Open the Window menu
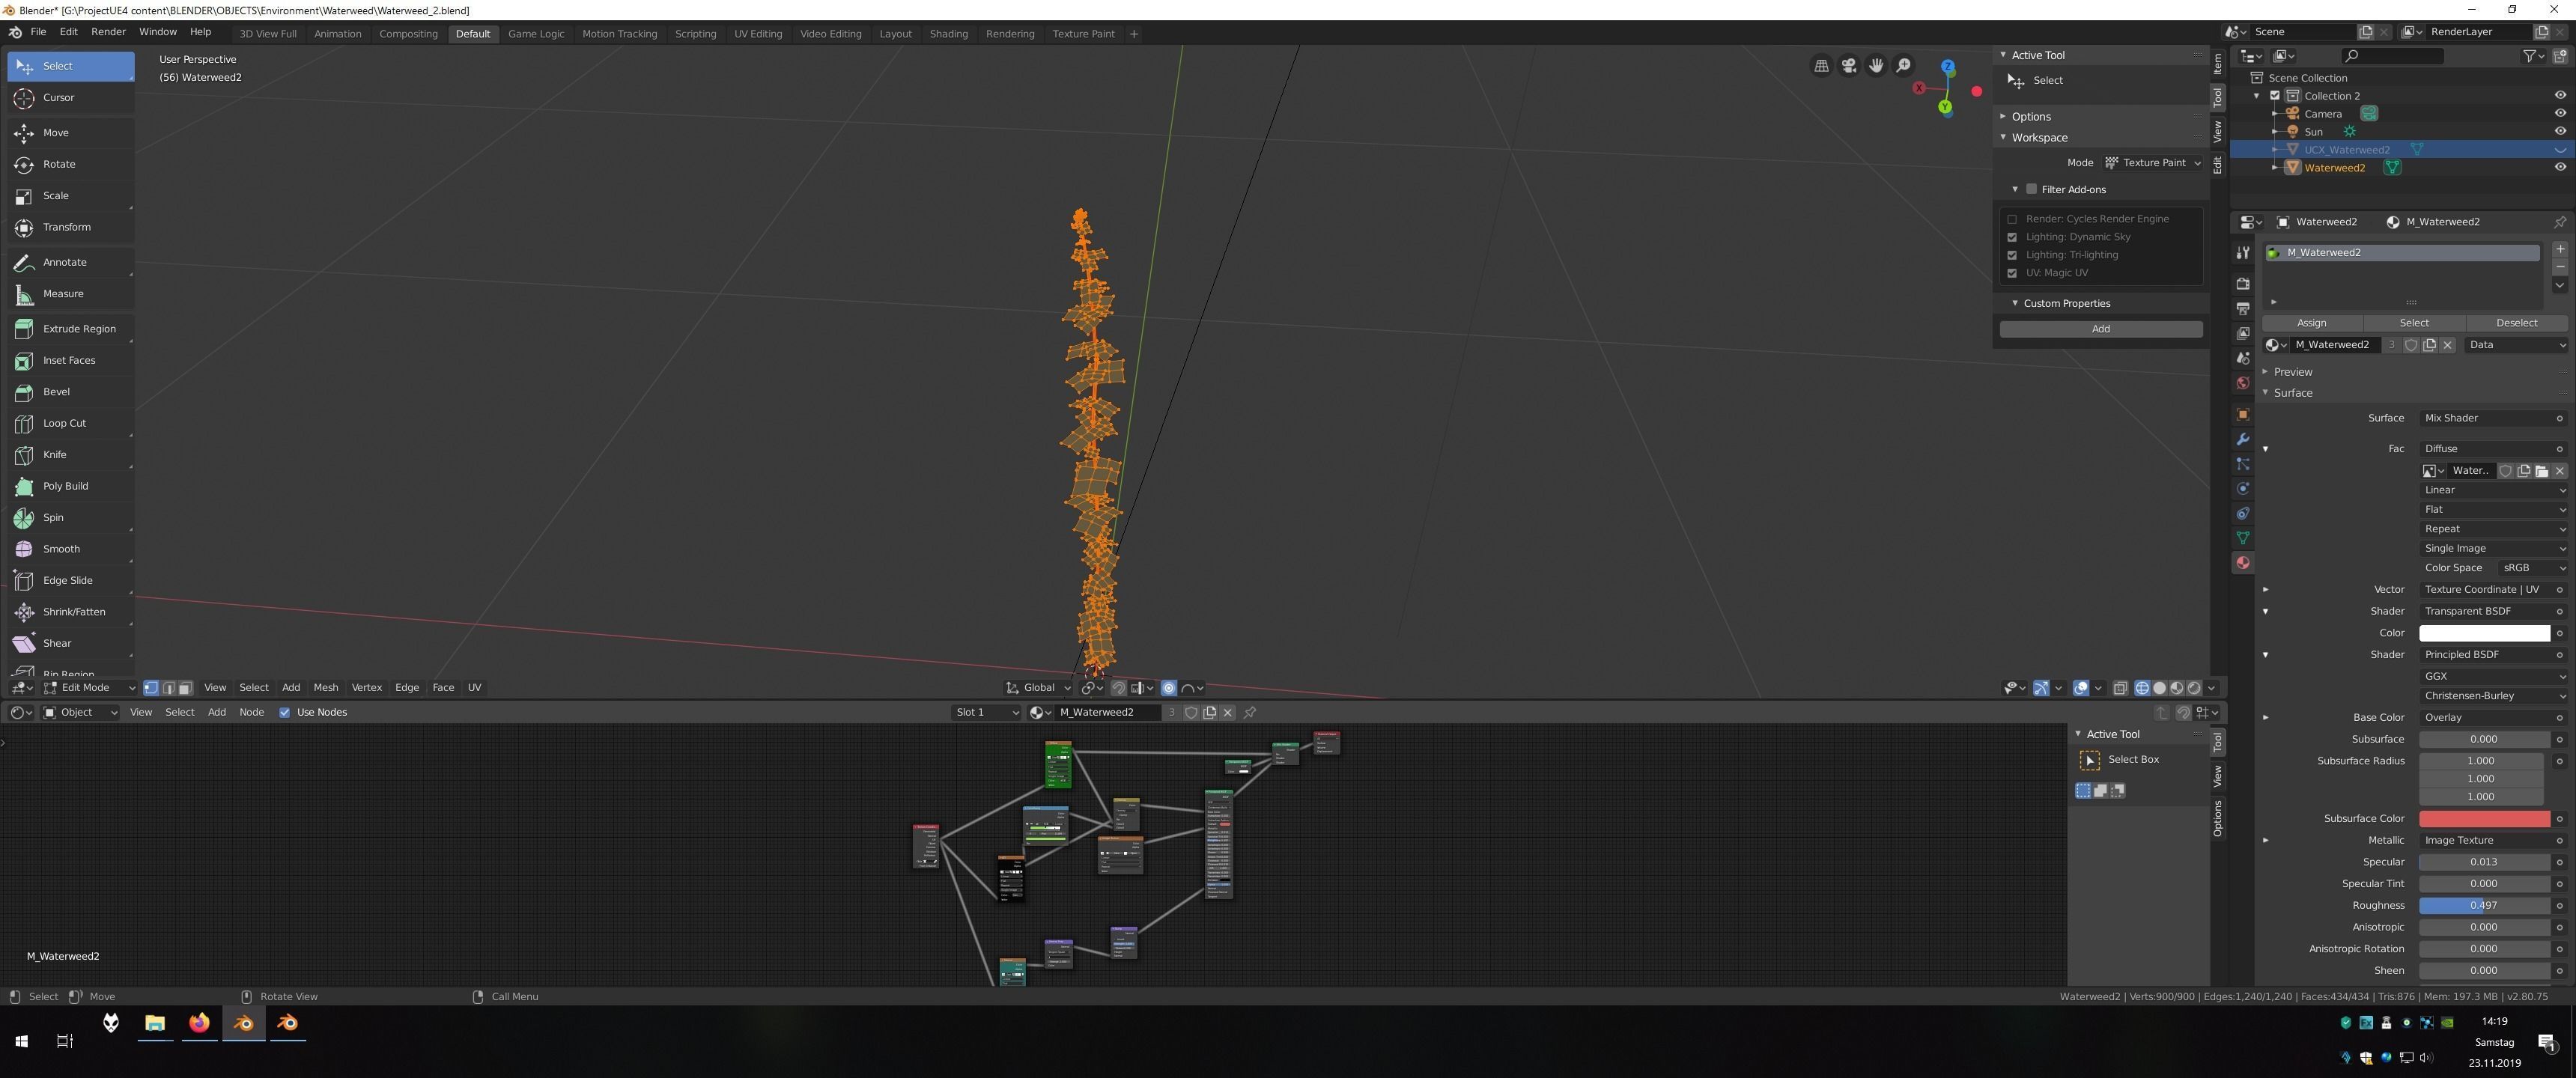 [x=158, y=32]
